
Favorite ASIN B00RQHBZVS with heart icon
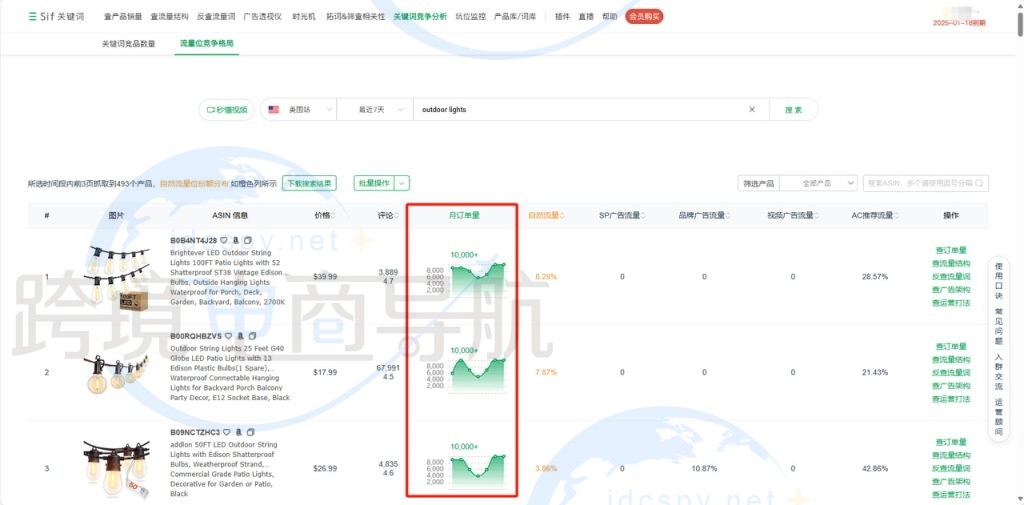[229, 336]
